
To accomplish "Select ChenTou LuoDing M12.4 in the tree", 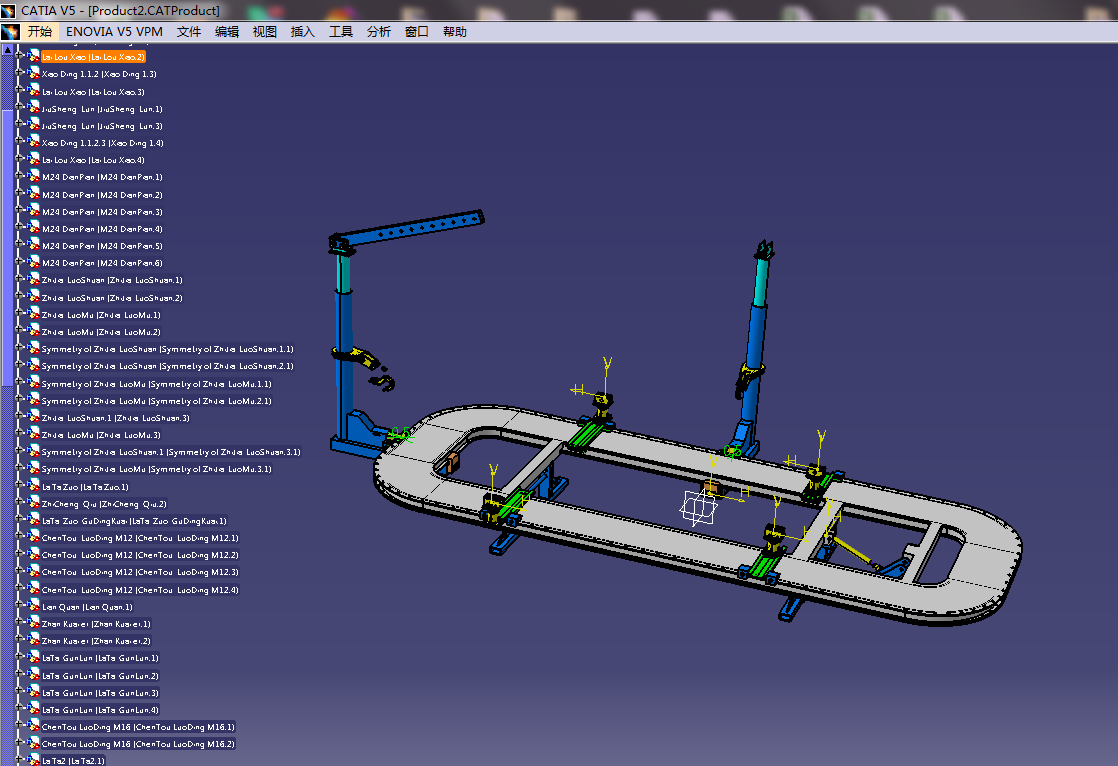I will pos(140,590).
